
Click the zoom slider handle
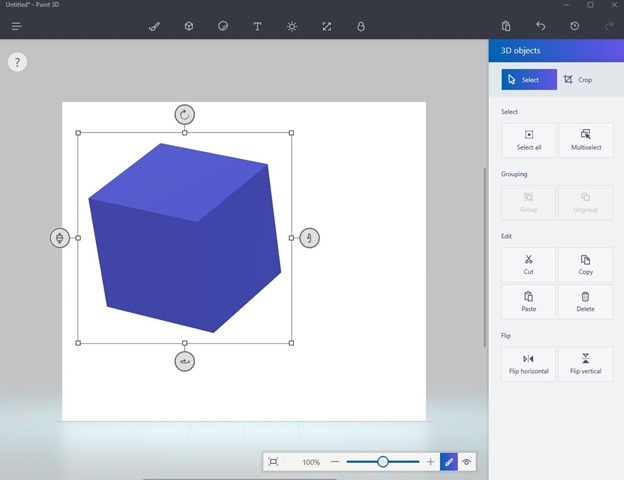[x=383, y=462]
